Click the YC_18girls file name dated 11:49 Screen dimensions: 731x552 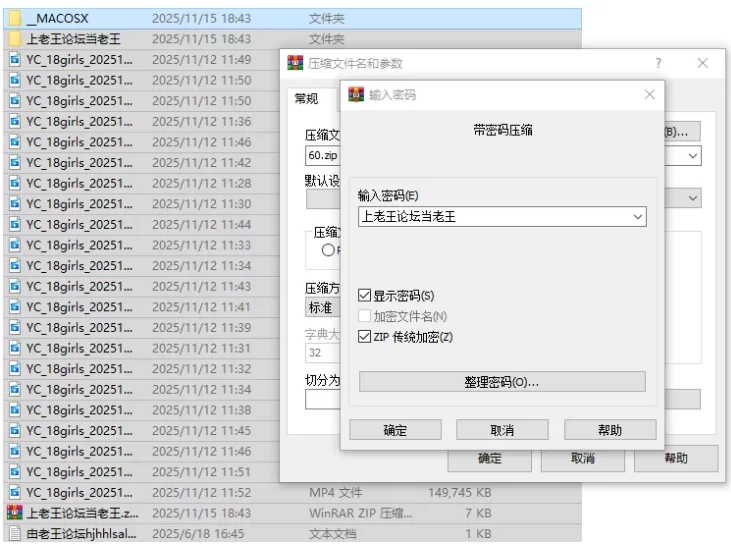coord(79,60)
